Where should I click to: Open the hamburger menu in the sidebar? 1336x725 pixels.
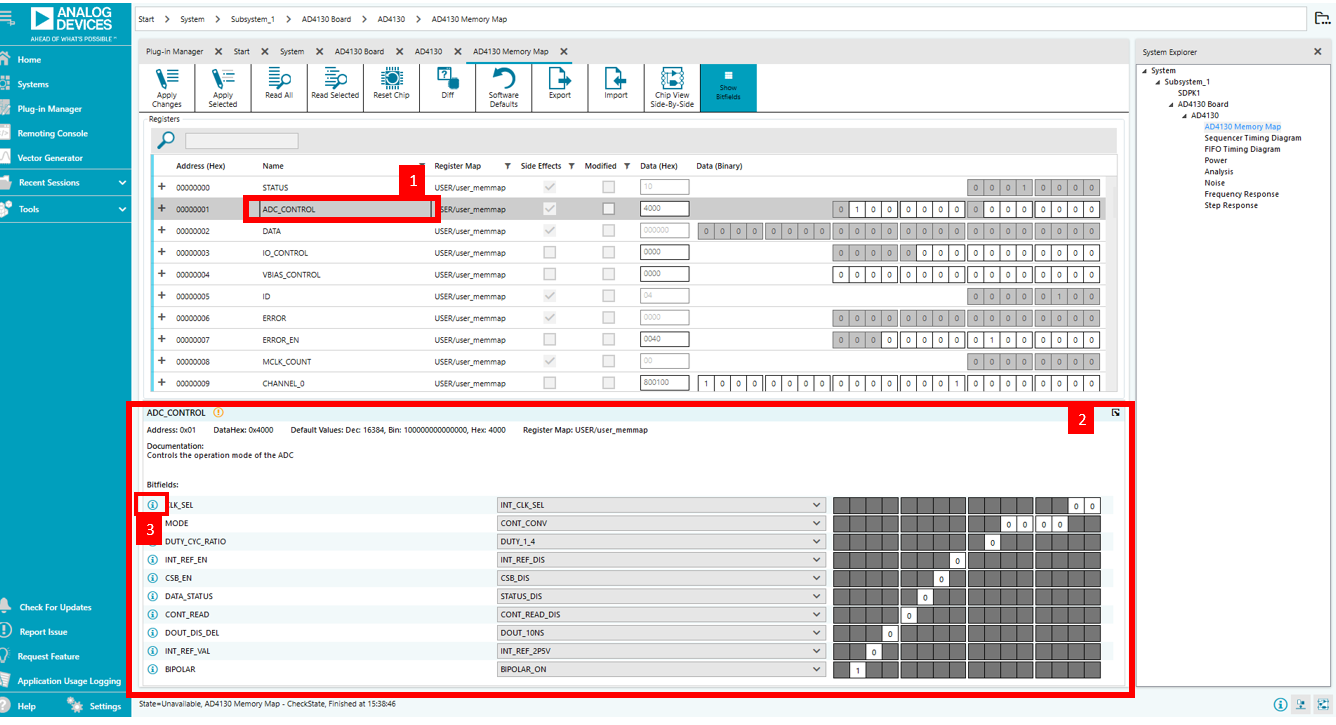tap(8, 17)
